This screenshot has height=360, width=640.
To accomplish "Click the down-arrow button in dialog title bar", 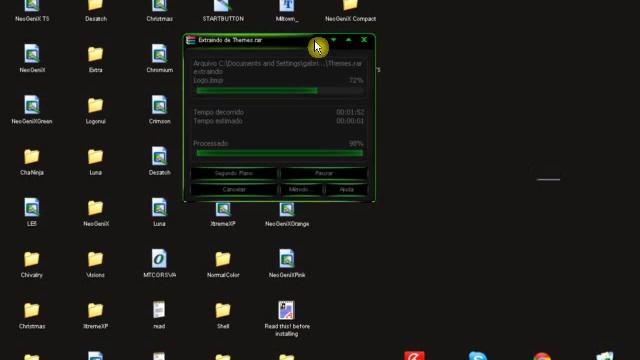I will [x=333, y=40].
